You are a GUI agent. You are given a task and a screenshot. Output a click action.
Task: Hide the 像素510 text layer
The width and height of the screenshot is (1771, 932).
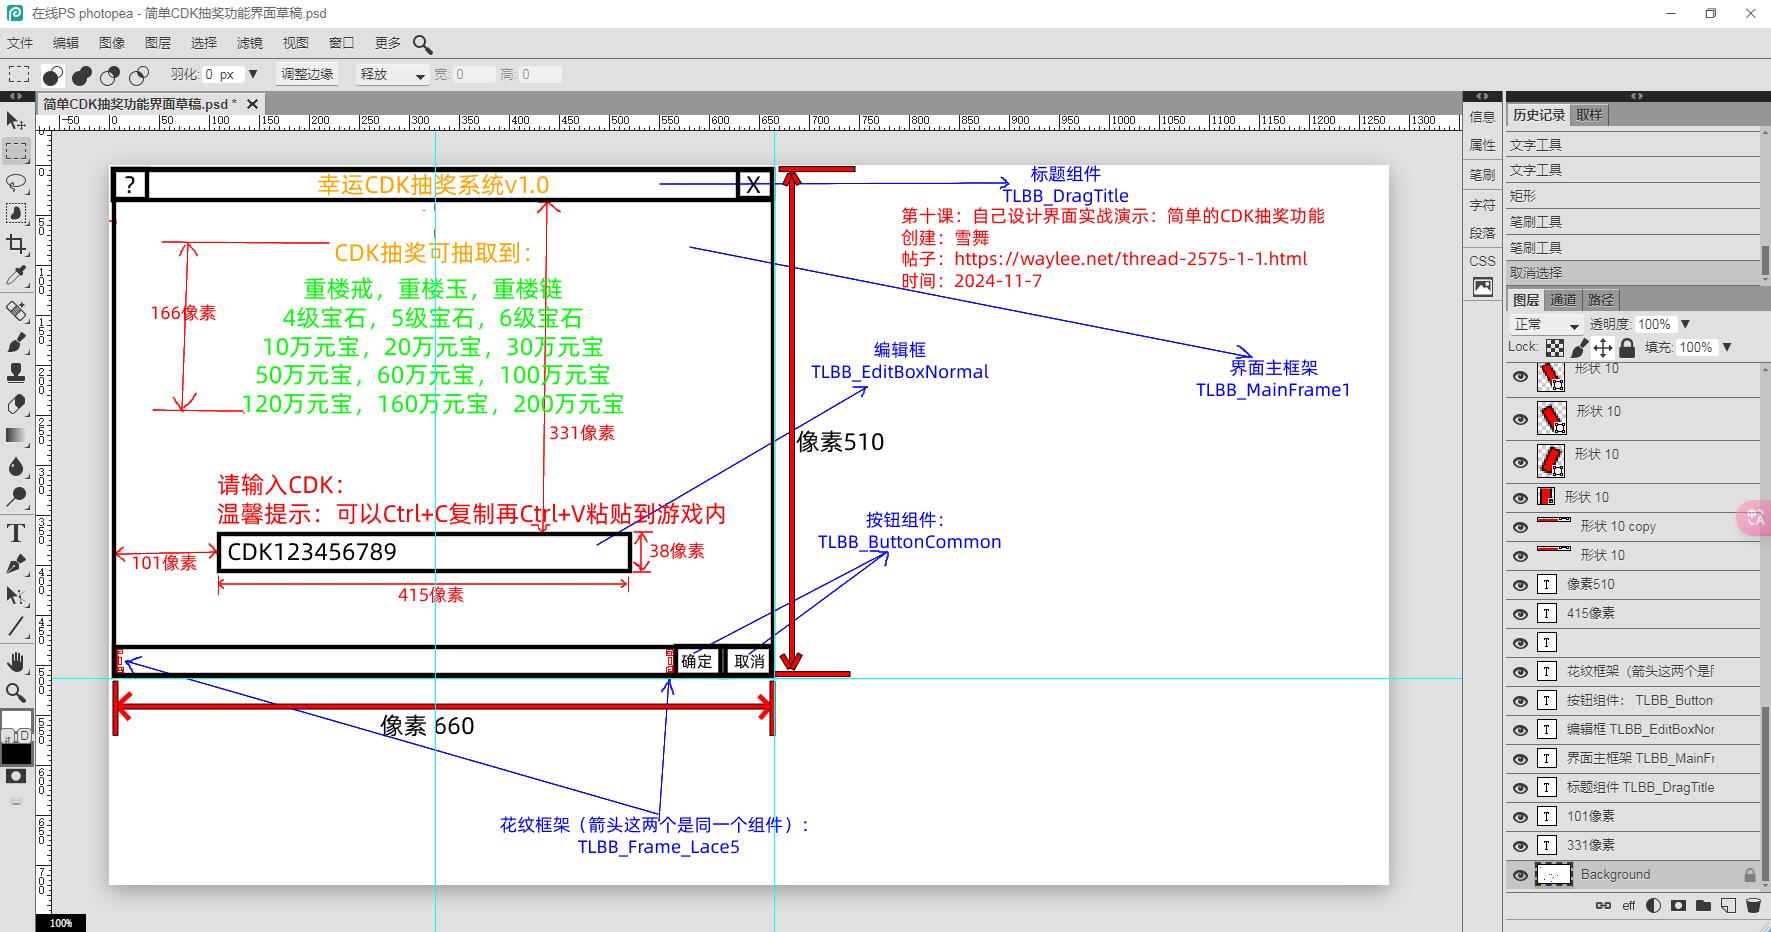pyautogui.click(x=1520, y=585)
